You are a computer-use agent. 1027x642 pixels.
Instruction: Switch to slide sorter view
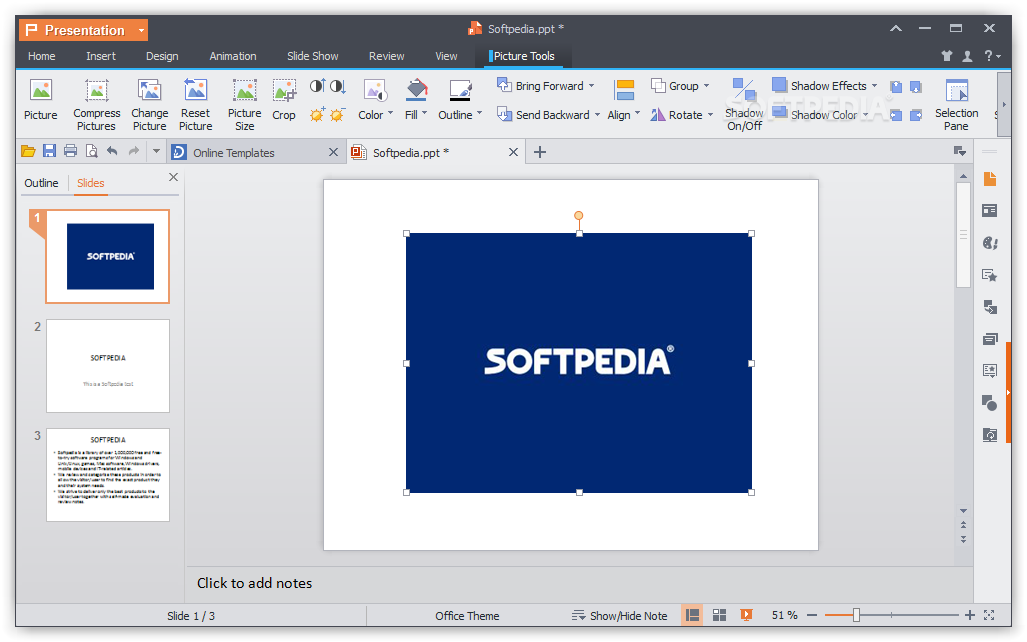coord(719,615)
